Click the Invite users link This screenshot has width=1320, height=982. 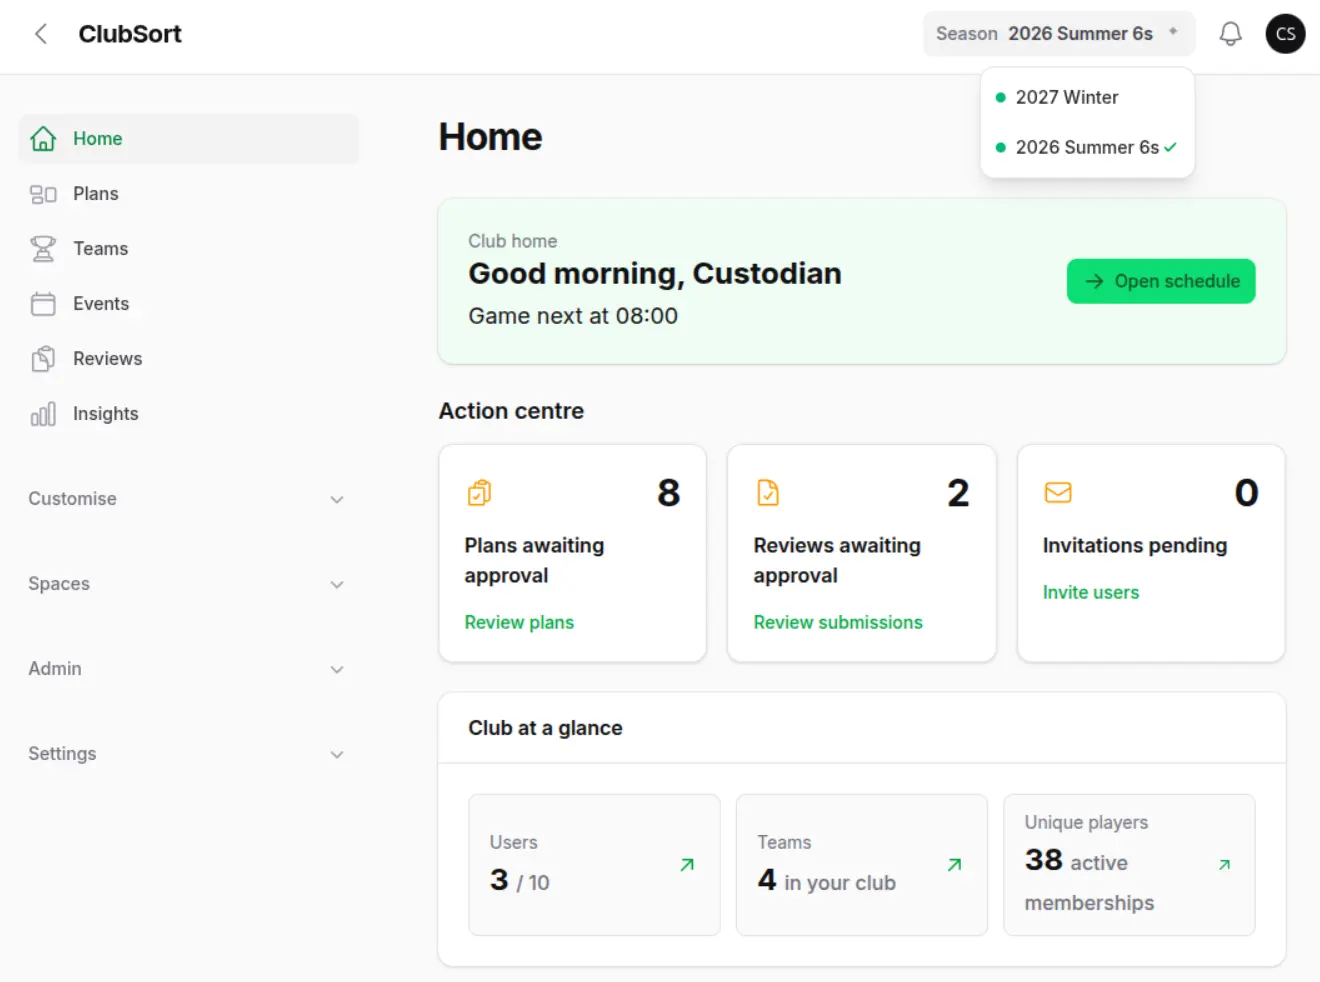1091,592
